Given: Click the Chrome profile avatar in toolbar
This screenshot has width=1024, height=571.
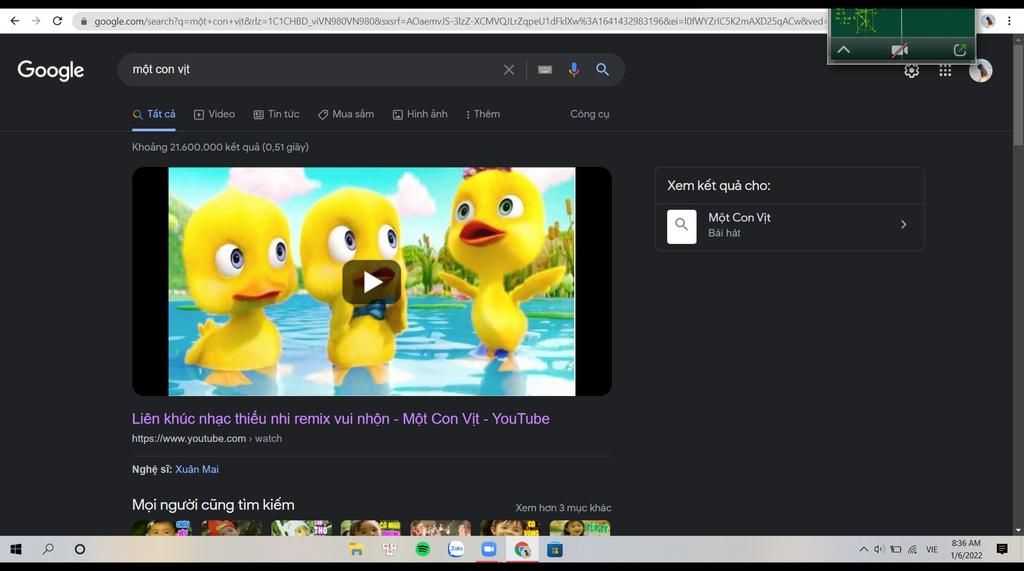Looking at the screenshot, I should pos(987,21).
